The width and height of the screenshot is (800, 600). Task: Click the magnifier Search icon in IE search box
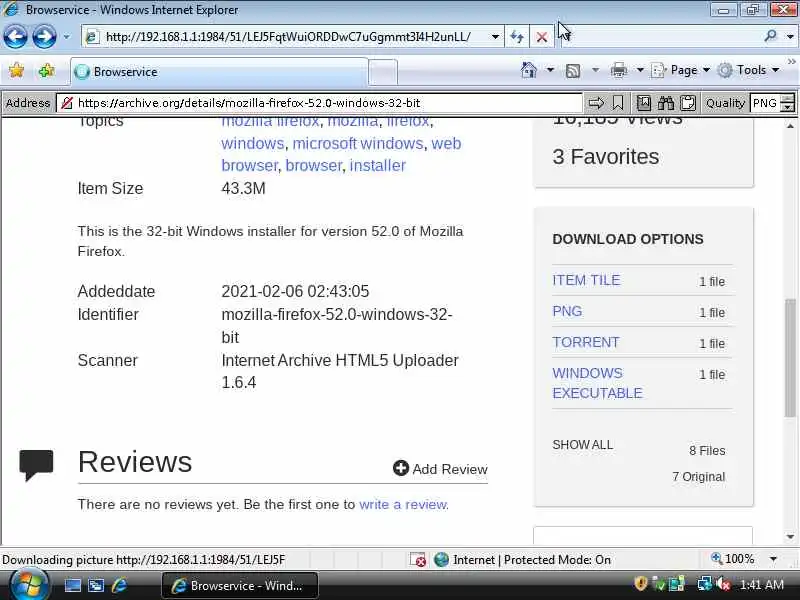point(770,36)
